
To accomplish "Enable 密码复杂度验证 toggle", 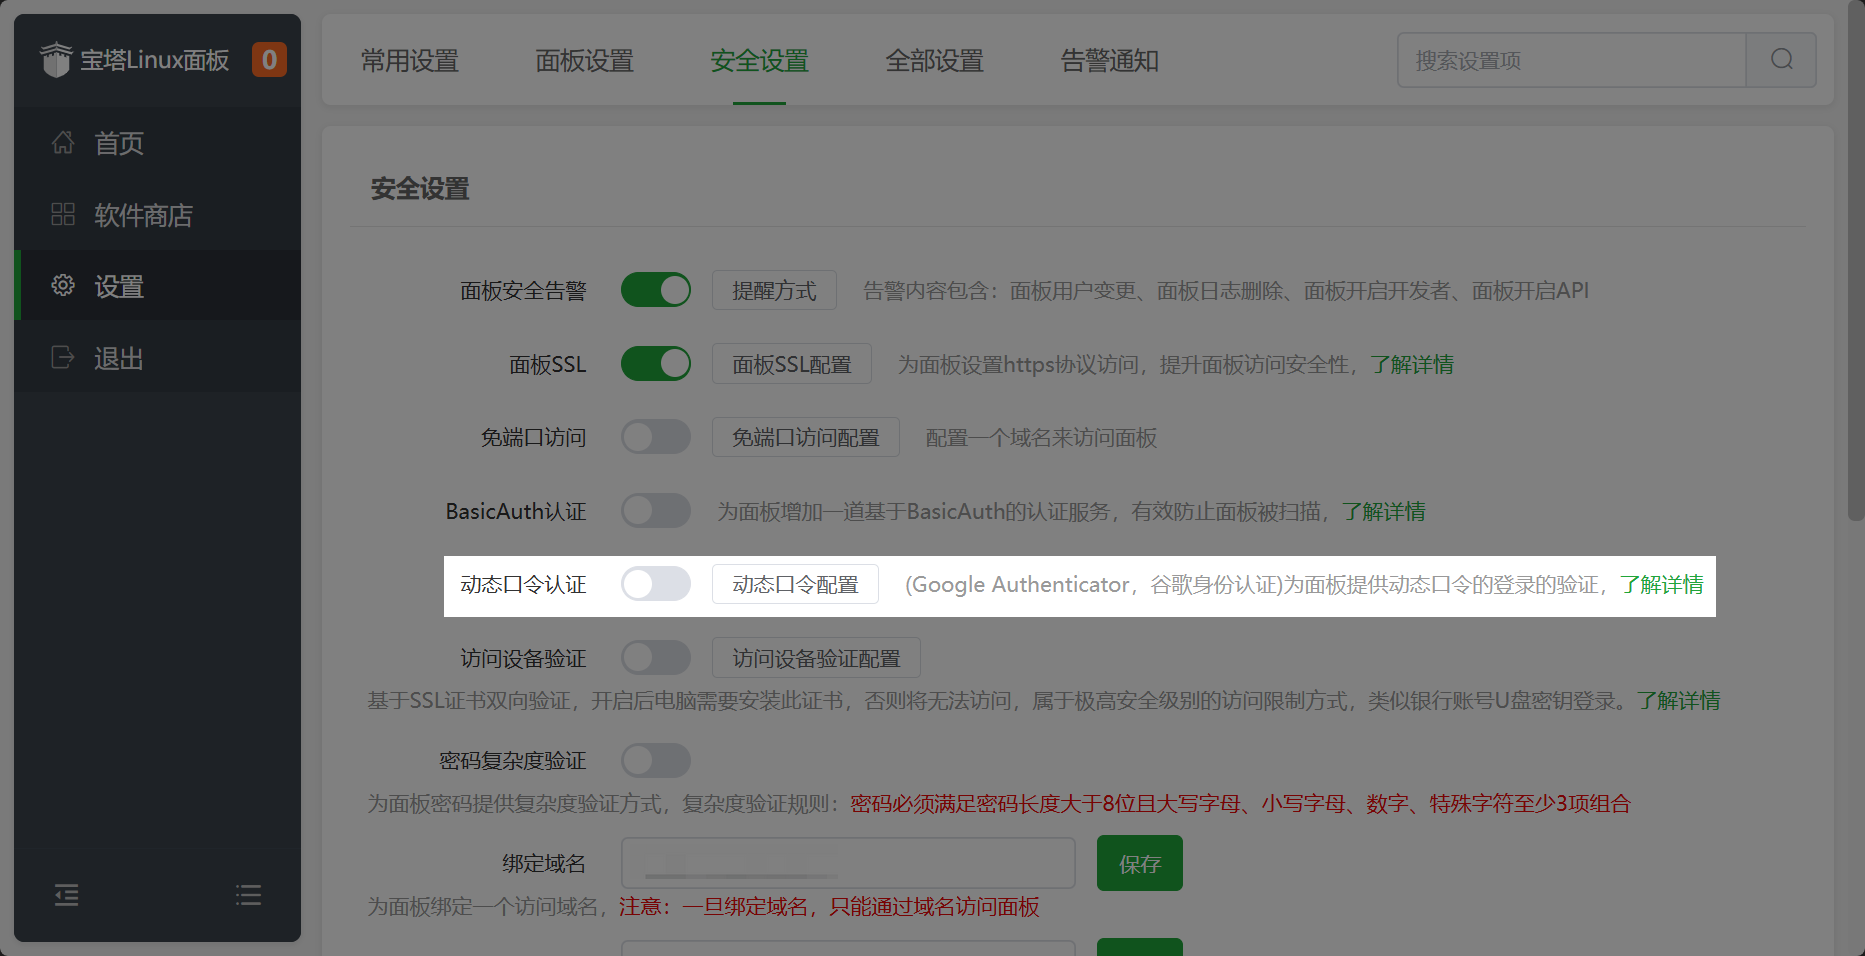I will pos(656,760).
